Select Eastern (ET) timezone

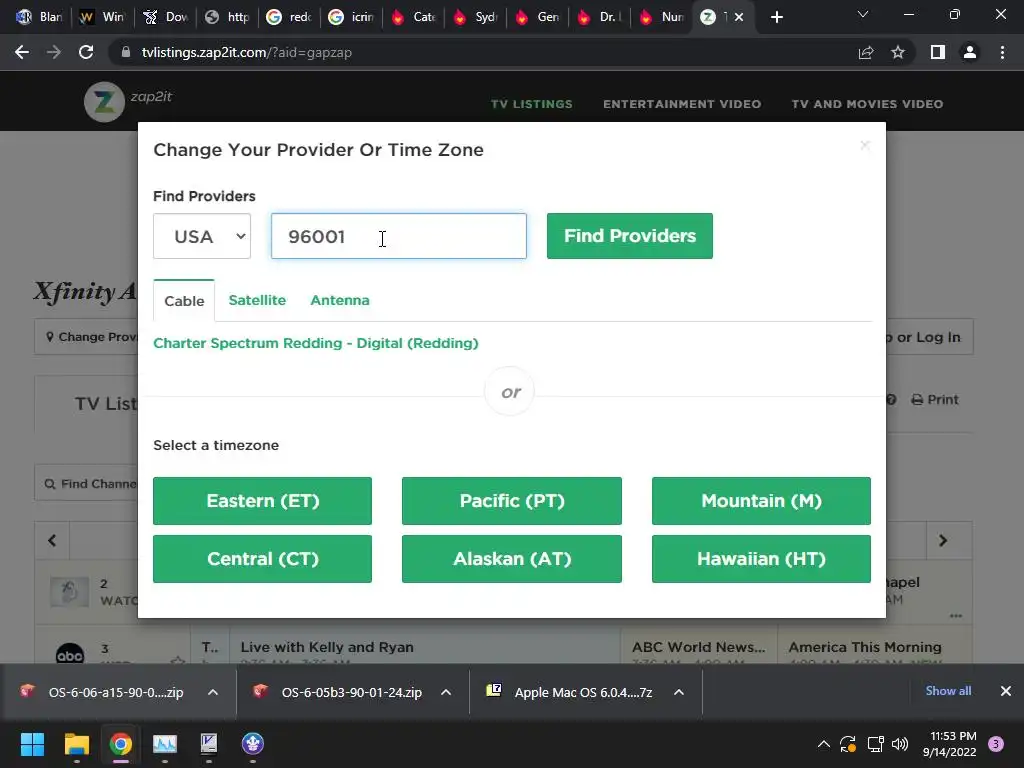263,501
